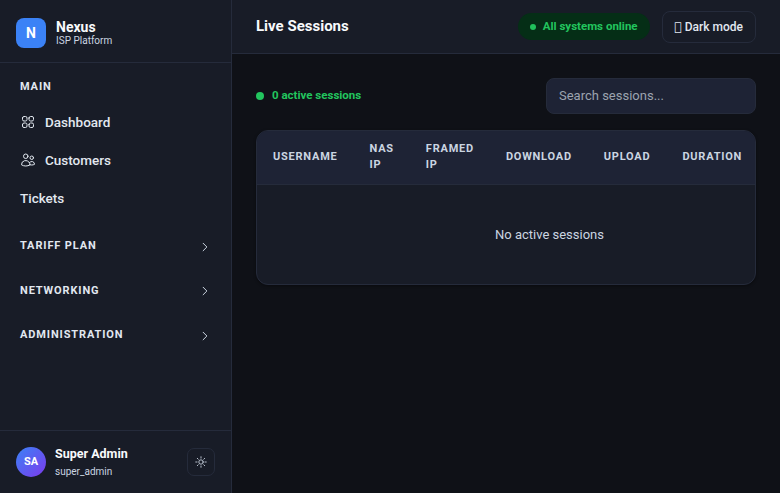Expand the Administration chevron
780x493 pixels.
(204, 336)
